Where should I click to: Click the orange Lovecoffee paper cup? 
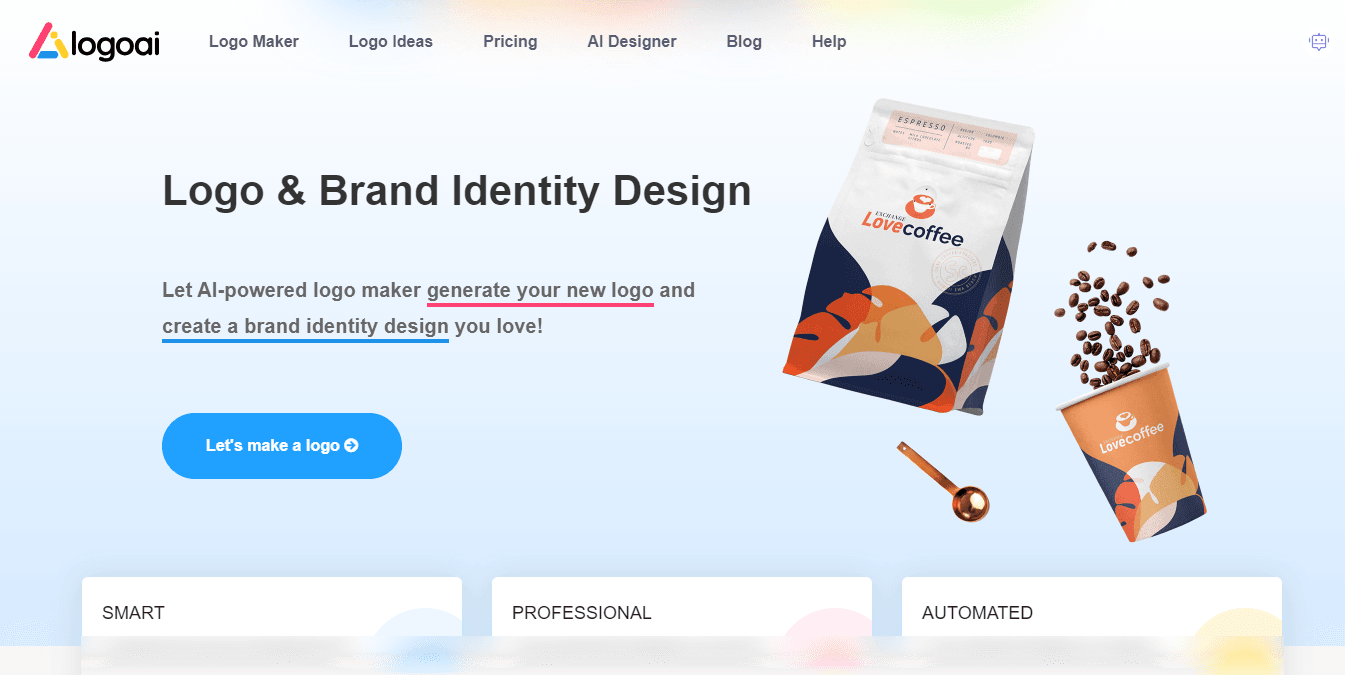[1132, 452]
